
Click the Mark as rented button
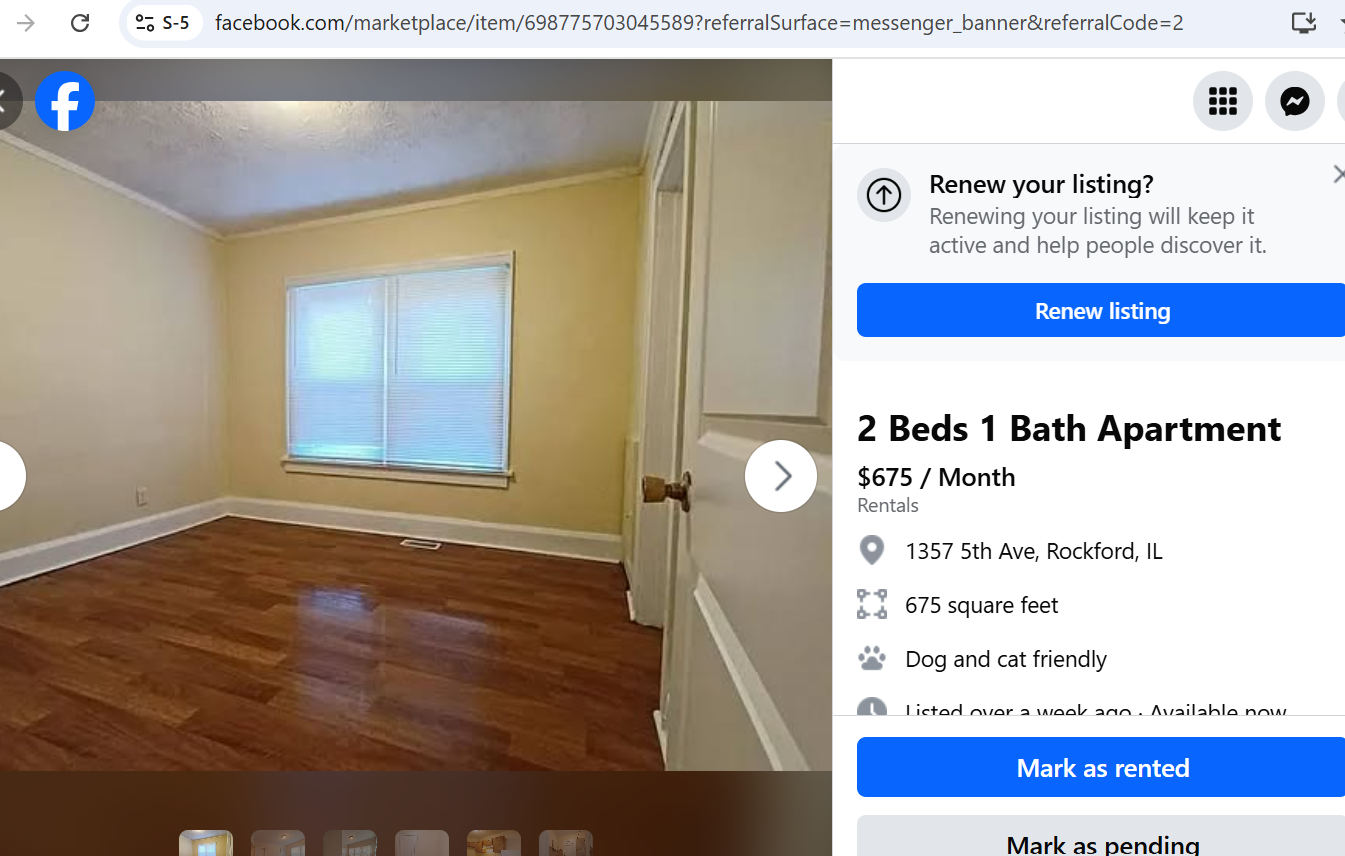pyautogui.click(x=1101, y=767)
